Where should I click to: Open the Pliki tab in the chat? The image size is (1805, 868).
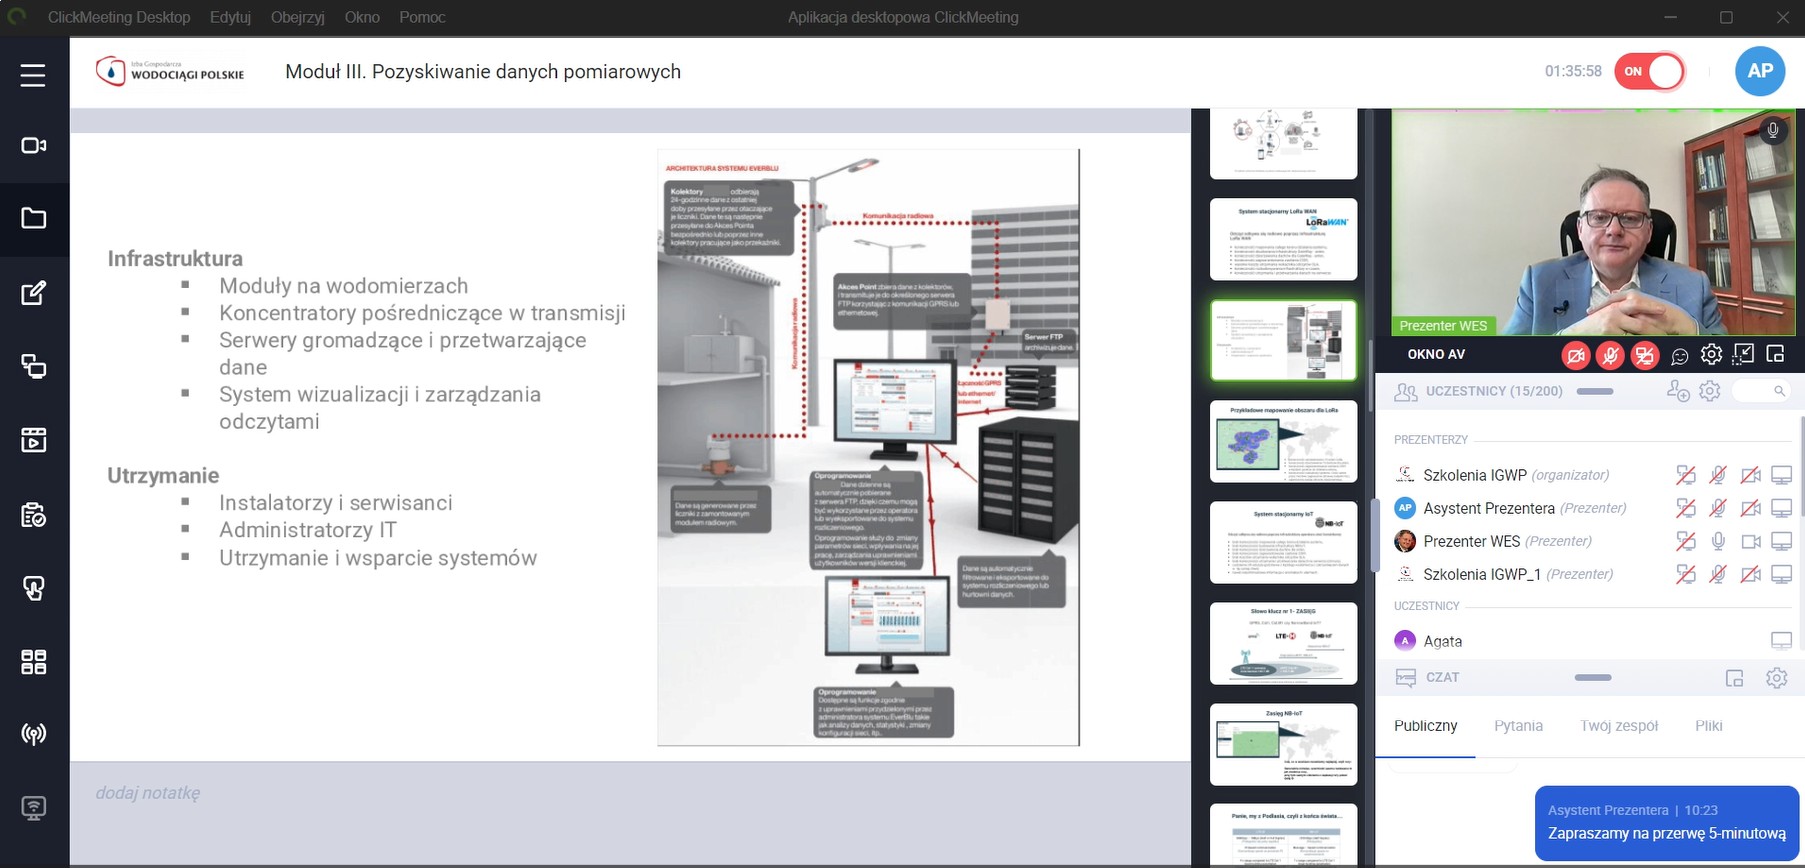coord(1708,726)
